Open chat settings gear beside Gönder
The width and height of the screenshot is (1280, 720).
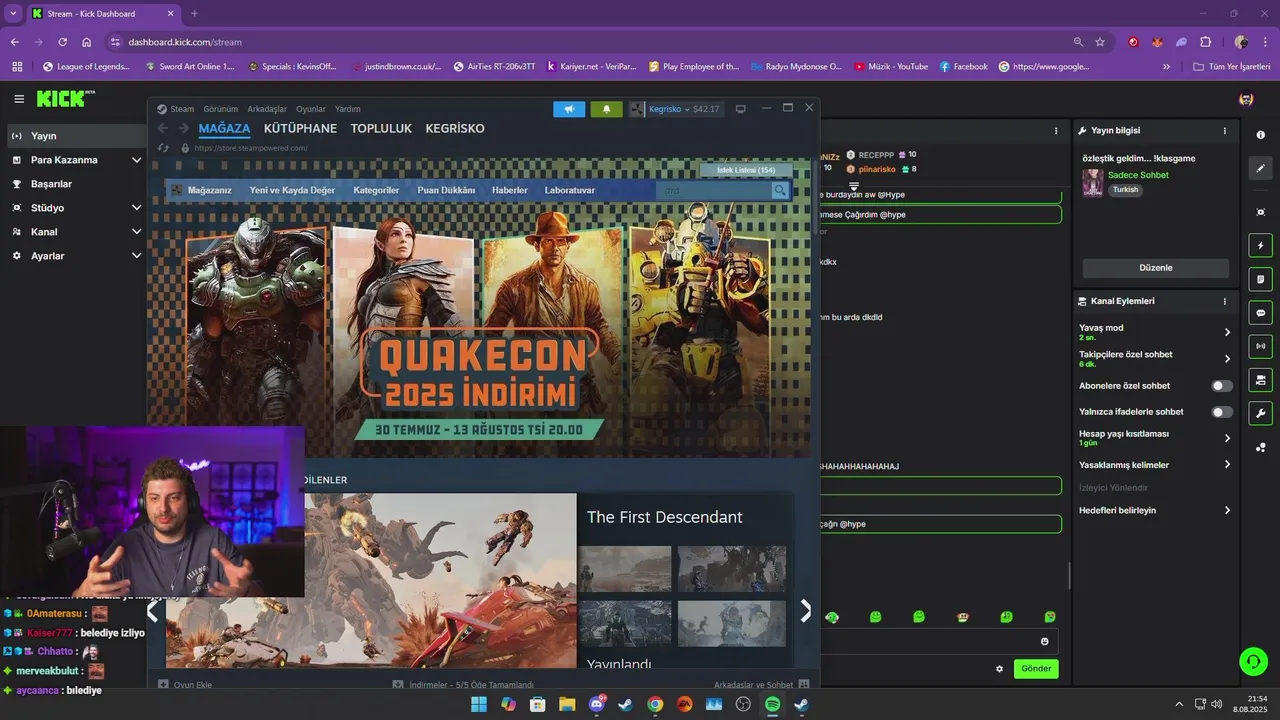pos(999,669)
